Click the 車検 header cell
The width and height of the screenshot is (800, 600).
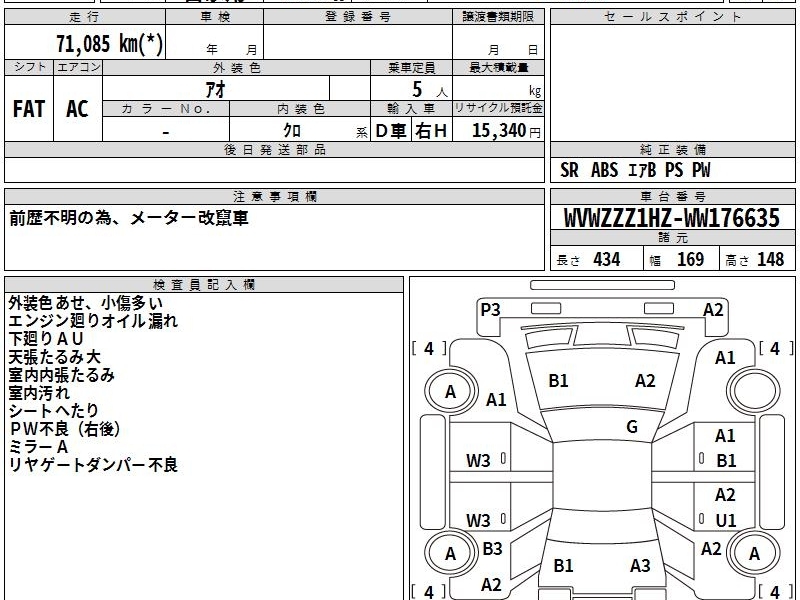[215, 17]
